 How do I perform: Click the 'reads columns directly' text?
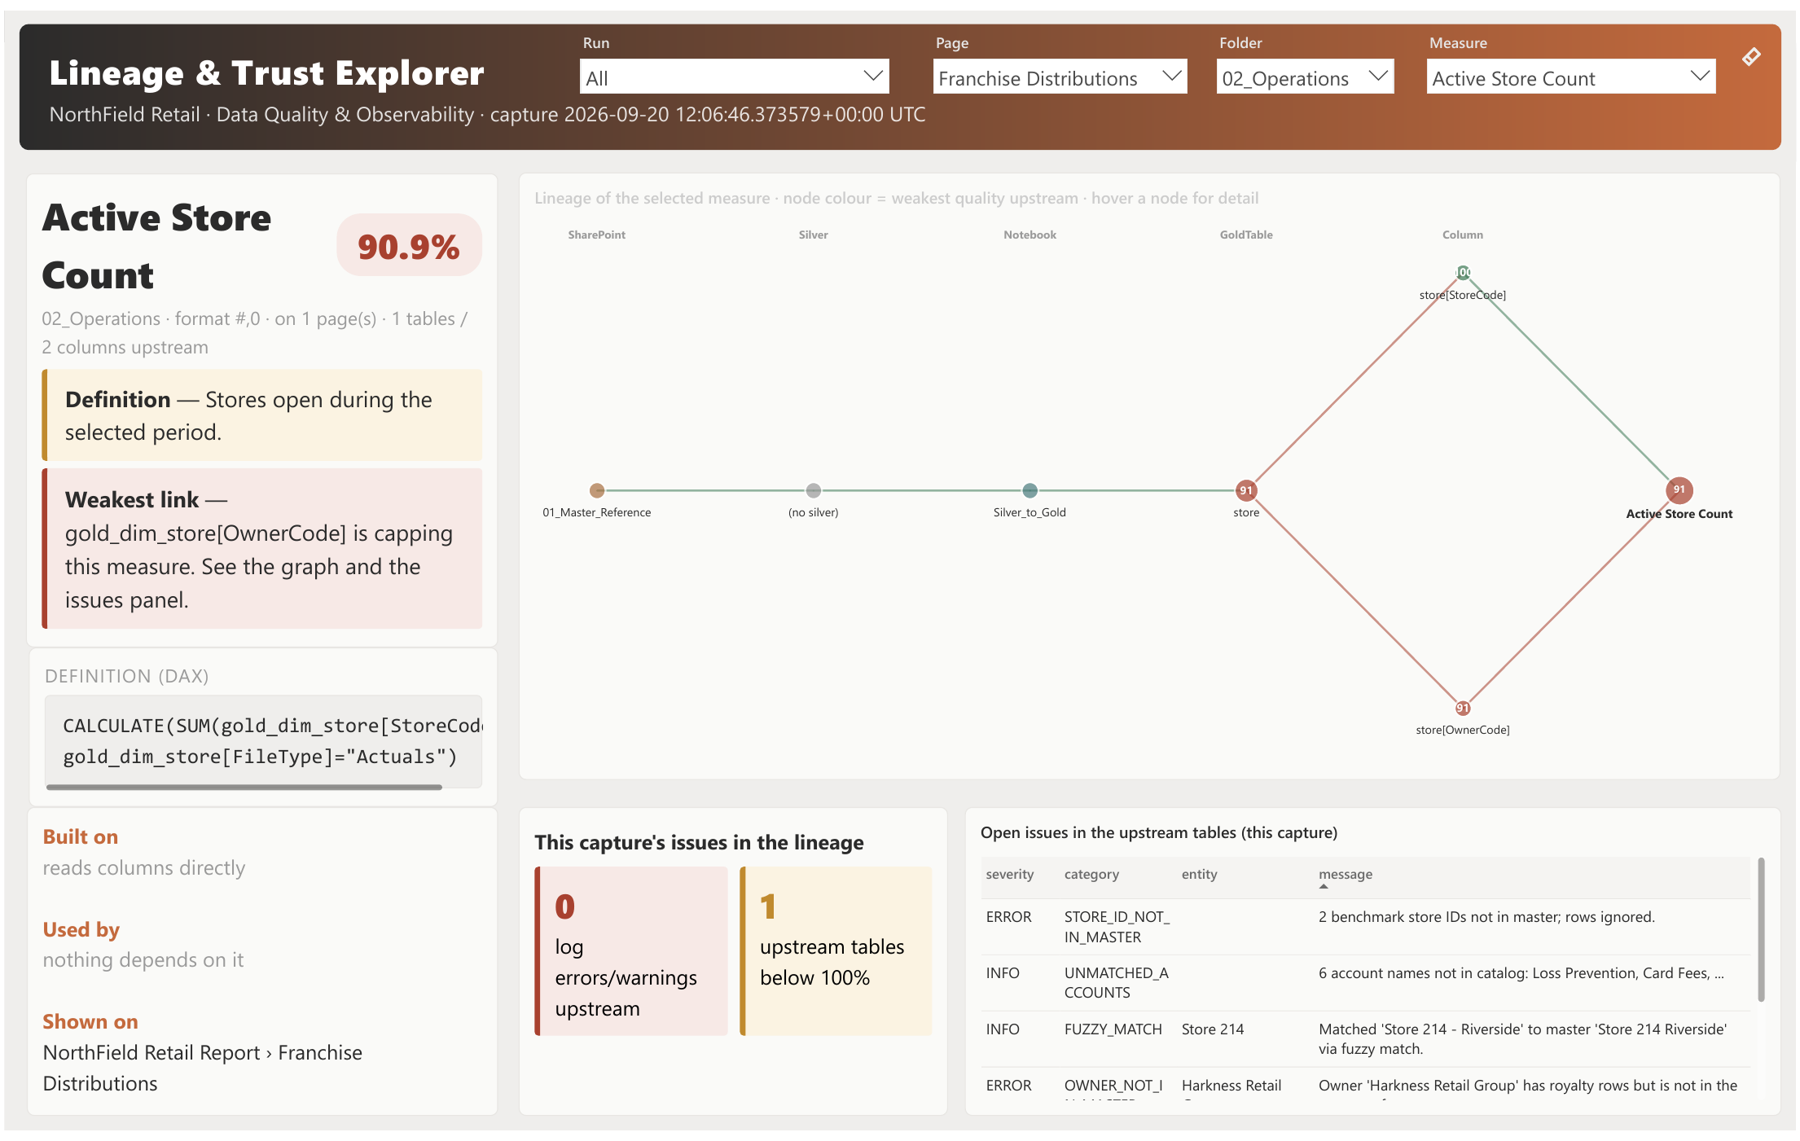[x=144, y=868]
